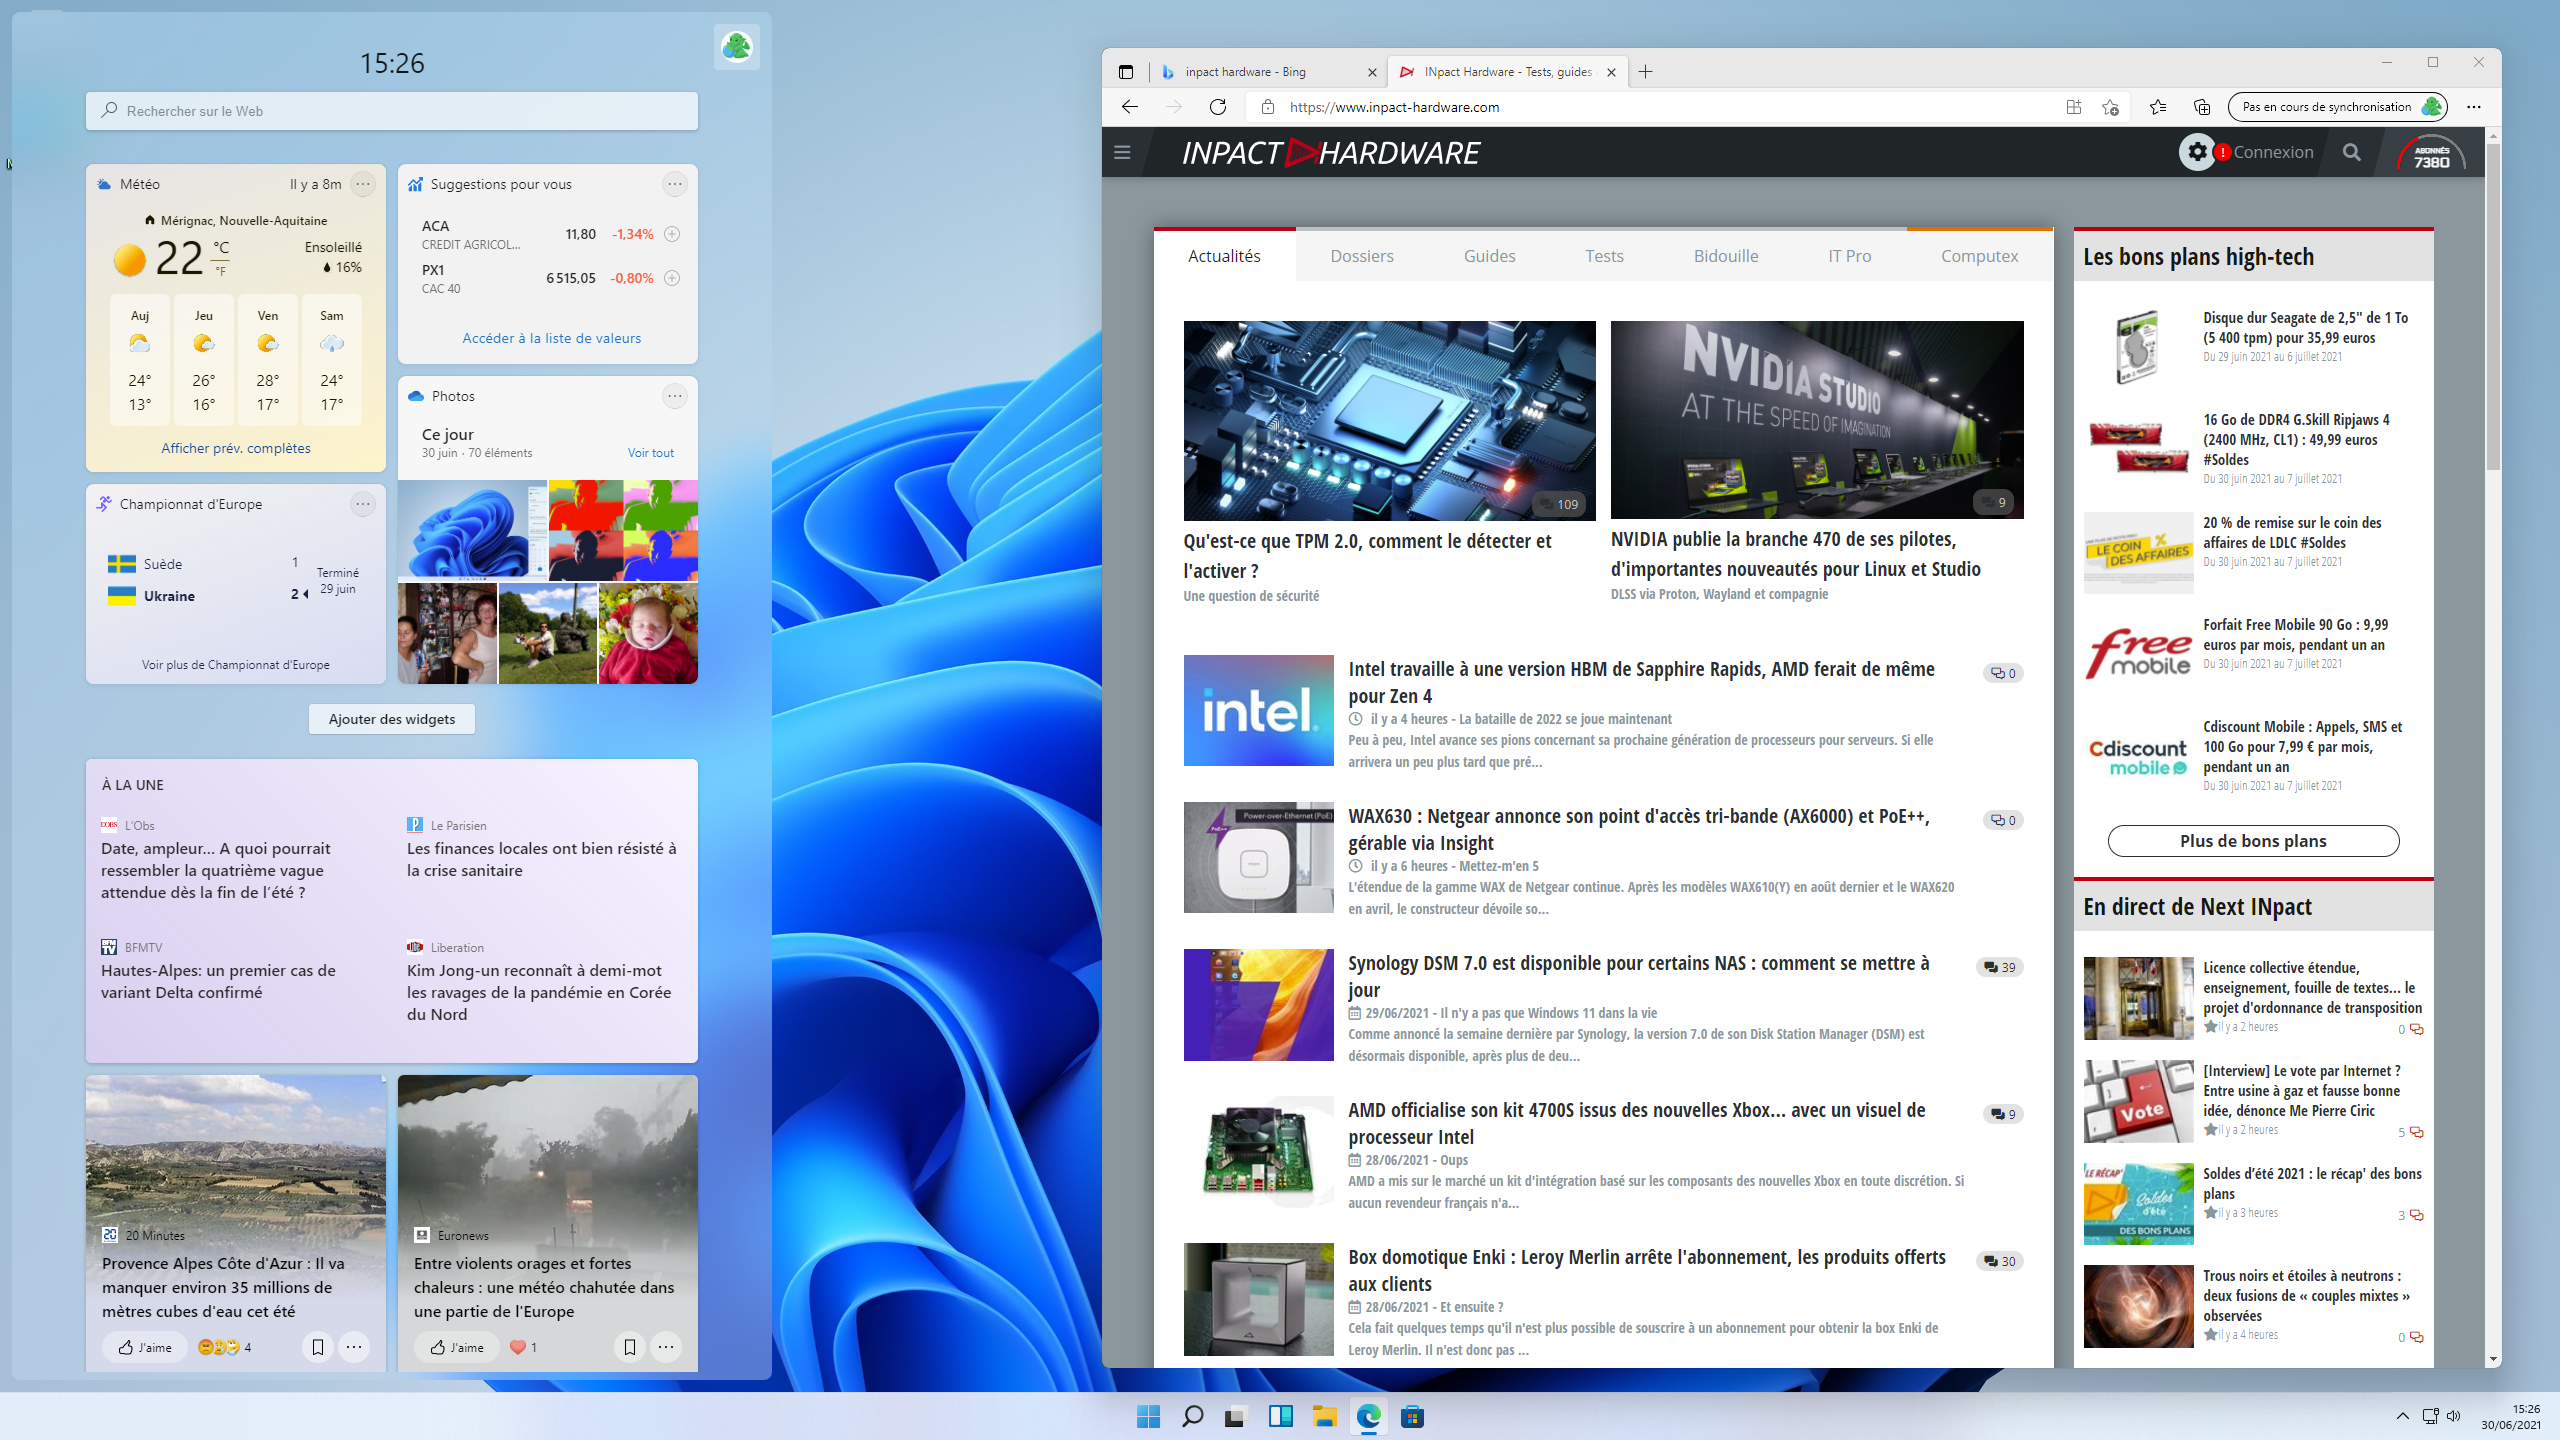2560x1440 pixels.
Task: Open Météo widget options menu
Action: pyautogui.click(x=363, y=184)
